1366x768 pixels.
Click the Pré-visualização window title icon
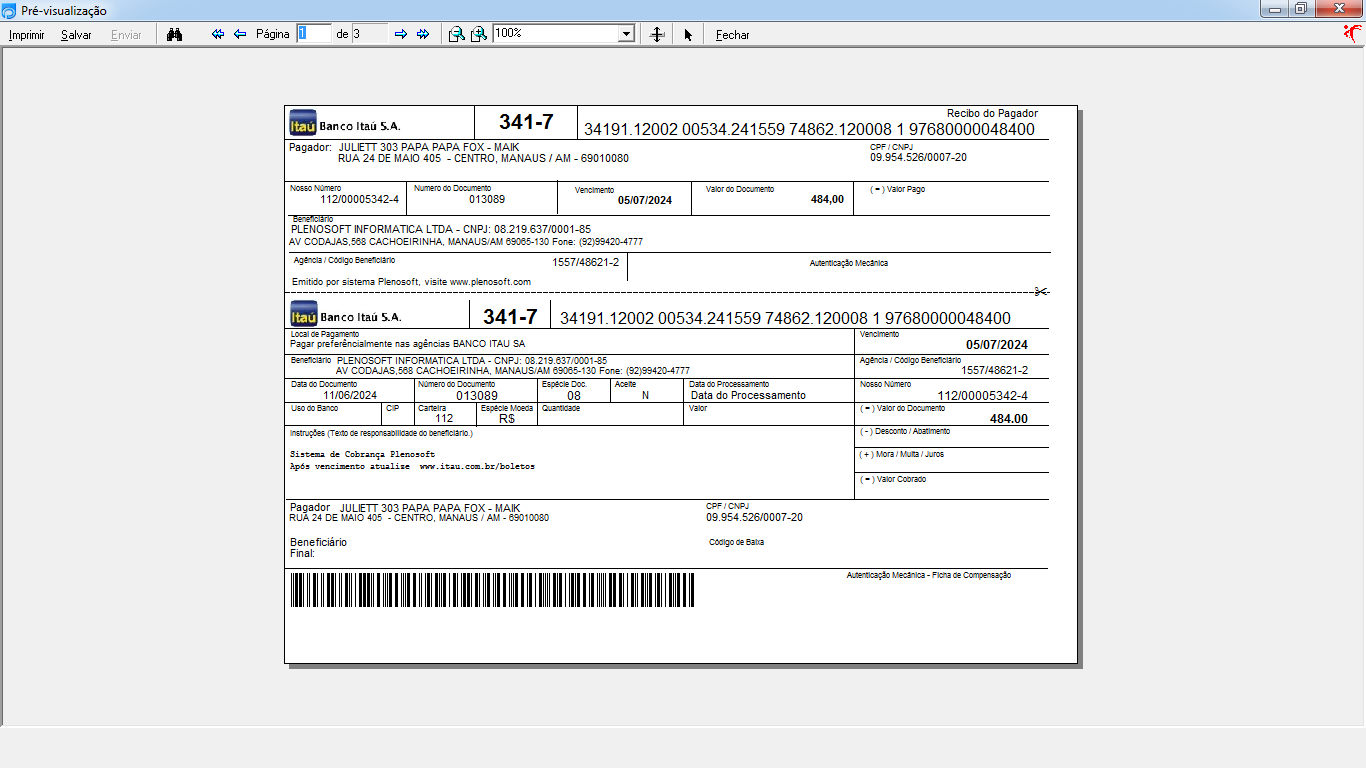[x=9, y=10]
